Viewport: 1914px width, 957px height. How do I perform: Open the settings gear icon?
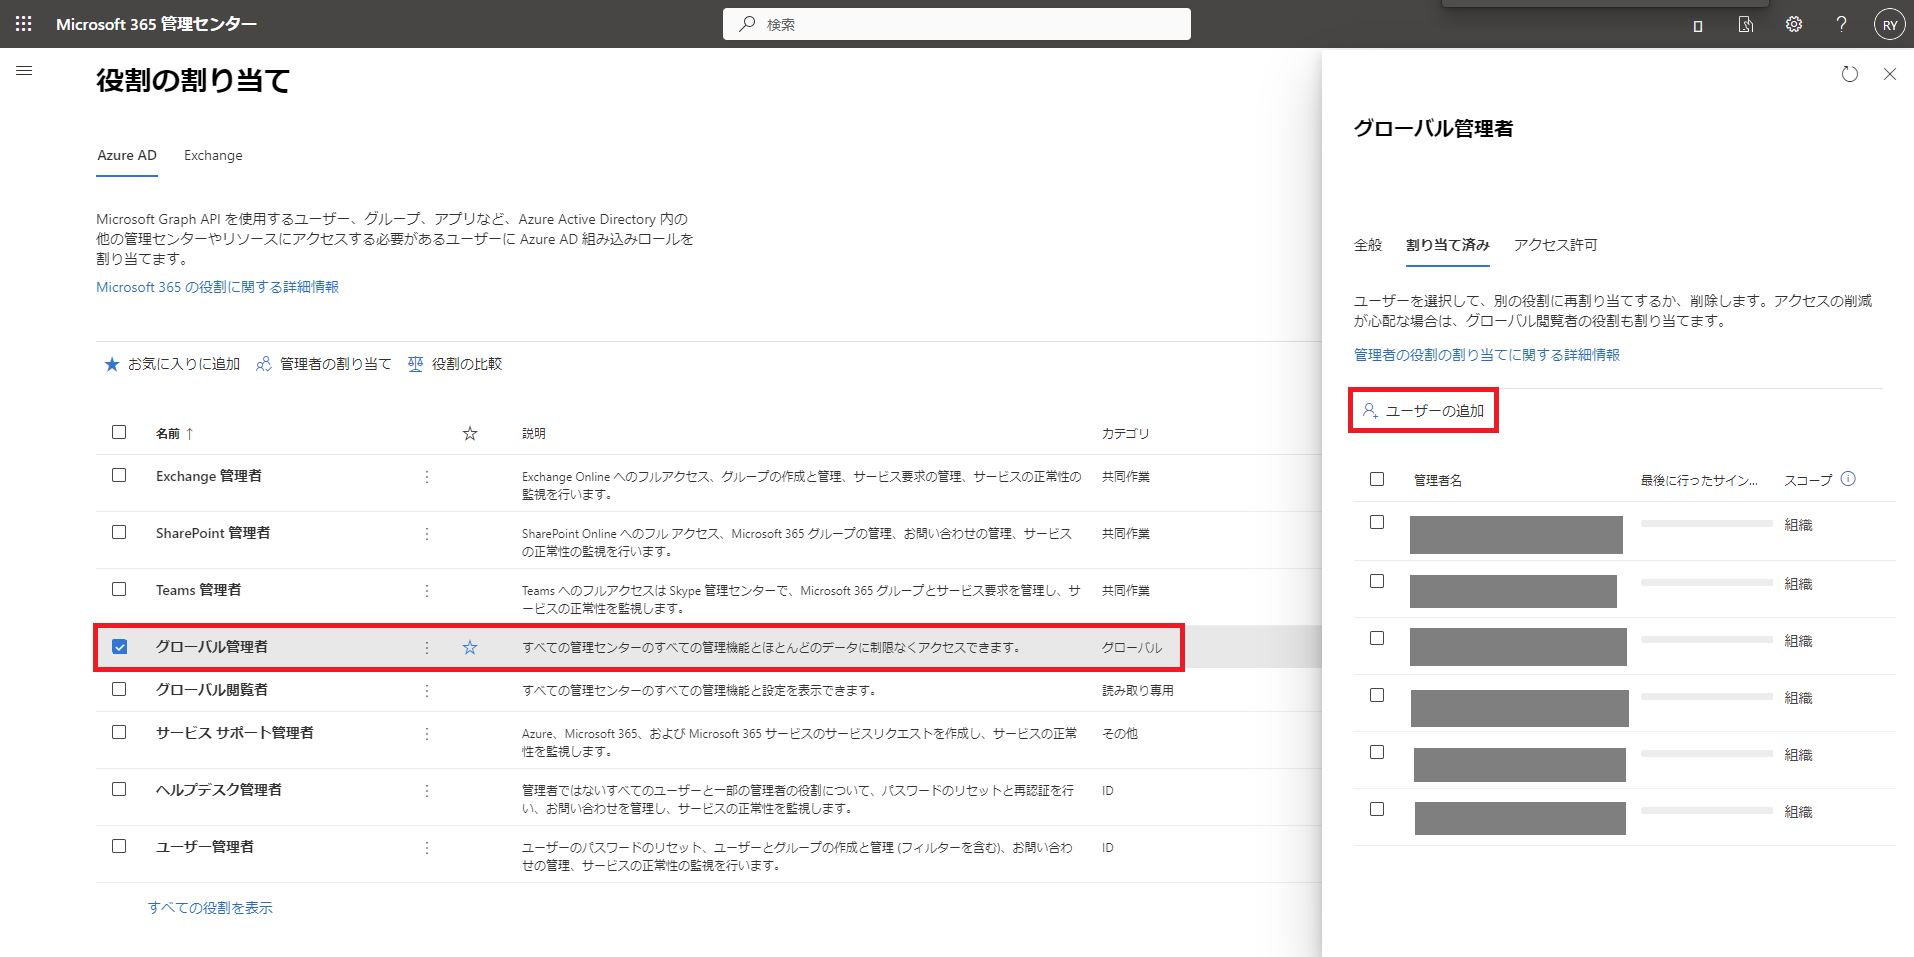click(x=1794, y=24)
